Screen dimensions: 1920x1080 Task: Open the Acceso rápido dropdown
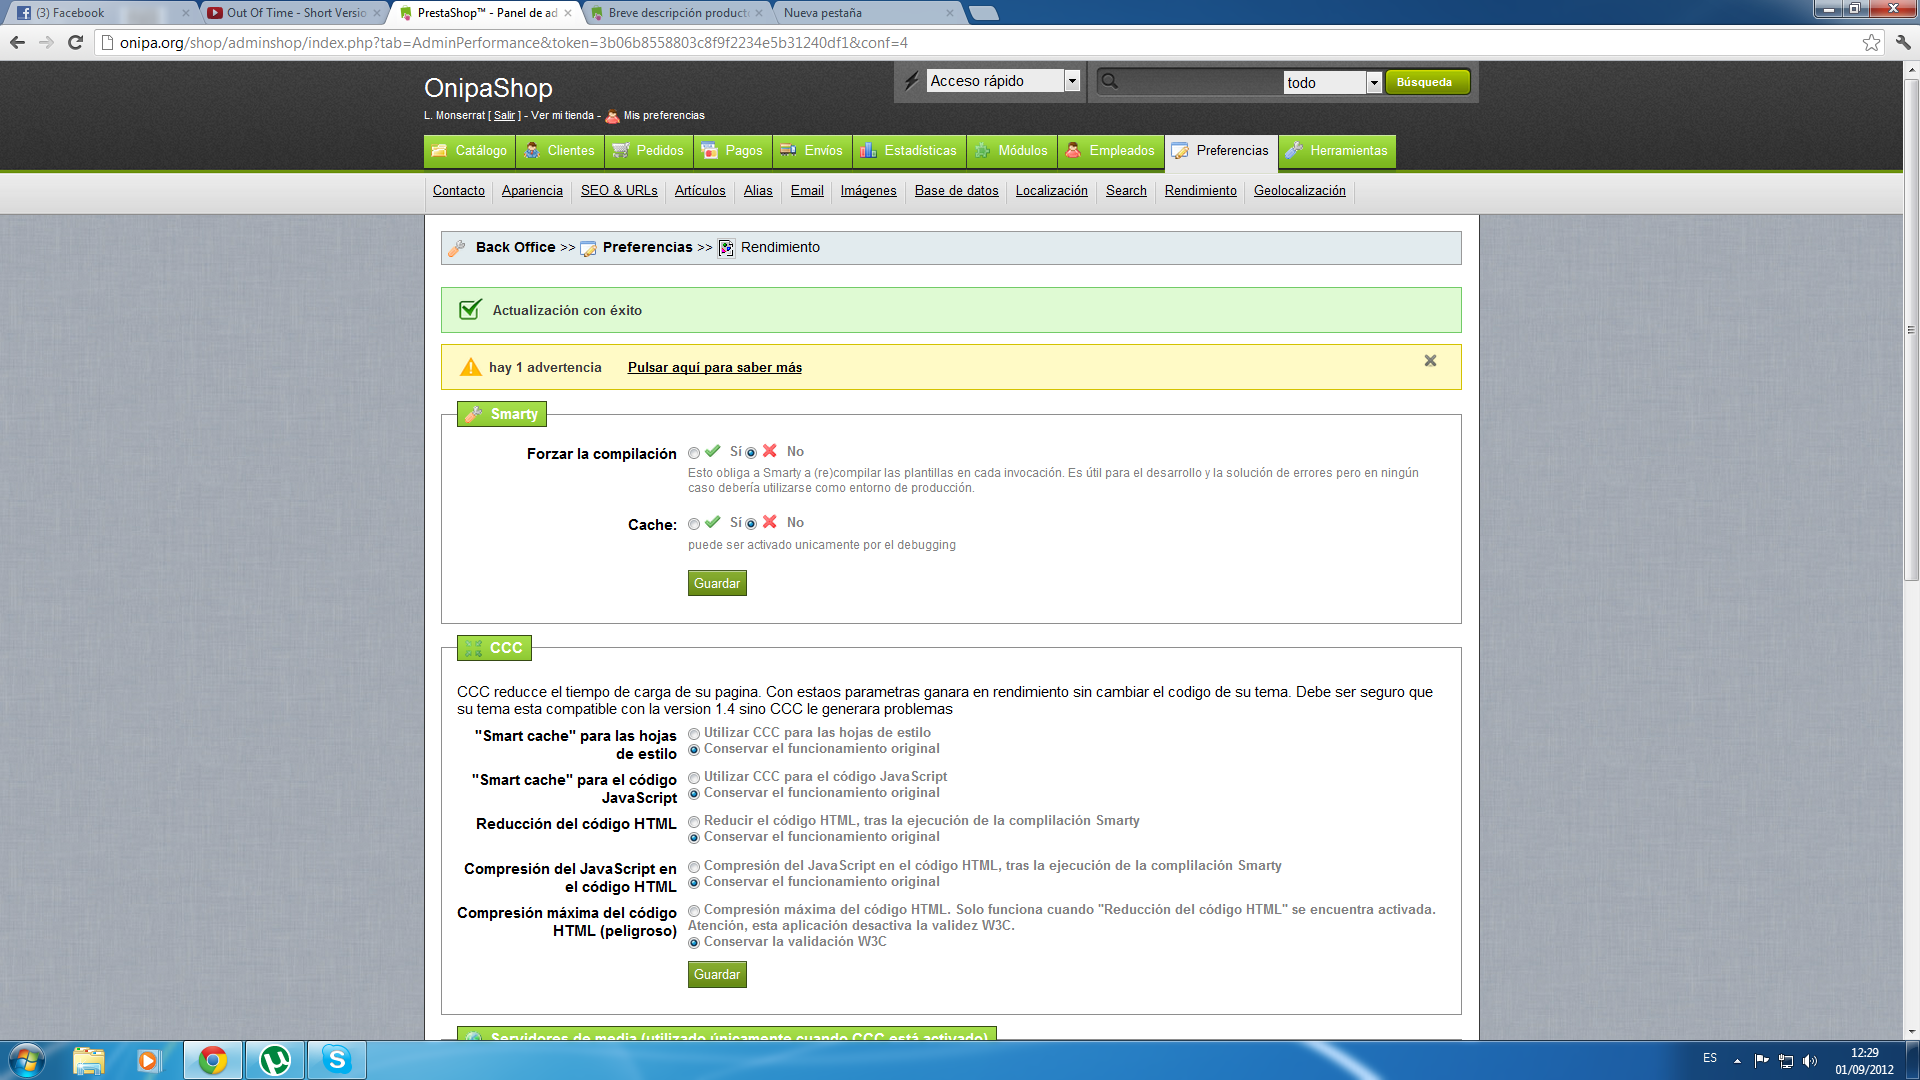tap(1003, 81)
